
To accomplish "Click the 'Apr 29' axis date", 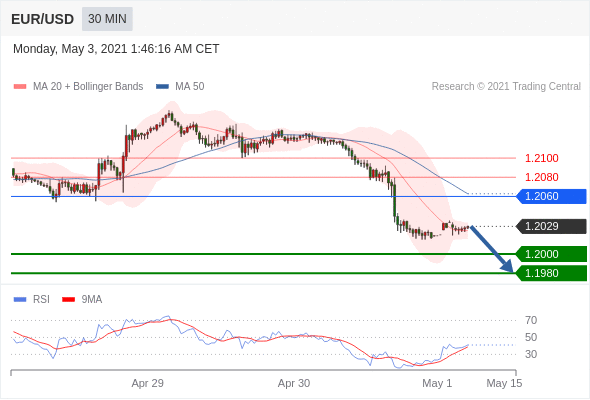I will [148, 383].
